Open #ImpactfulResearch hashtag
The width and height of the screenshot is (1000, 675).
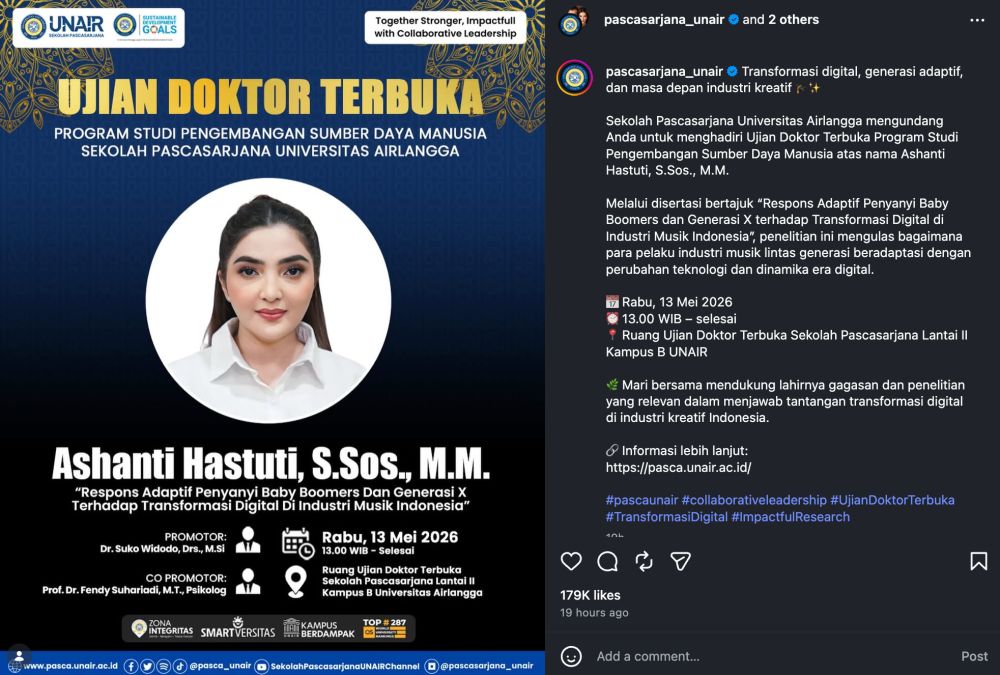tap(790, 517)
